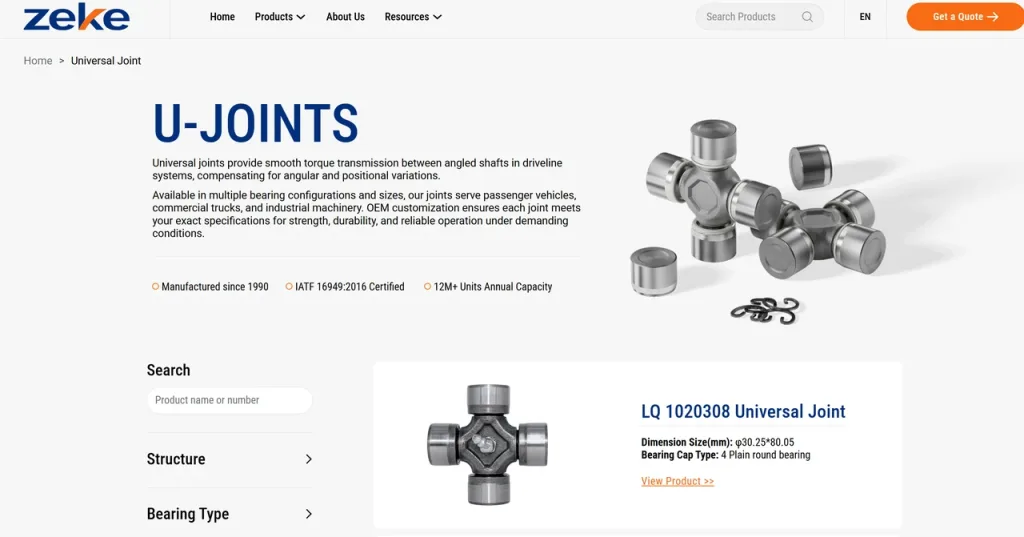Click the LQ 1020308 product thumbnail

[488, 445]
